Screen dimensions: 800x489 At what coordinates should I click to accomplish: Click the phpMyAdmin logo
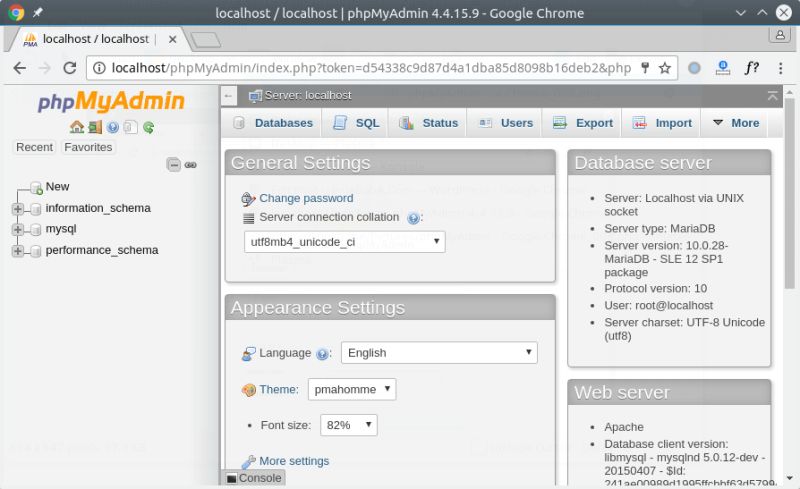(111, 101)
